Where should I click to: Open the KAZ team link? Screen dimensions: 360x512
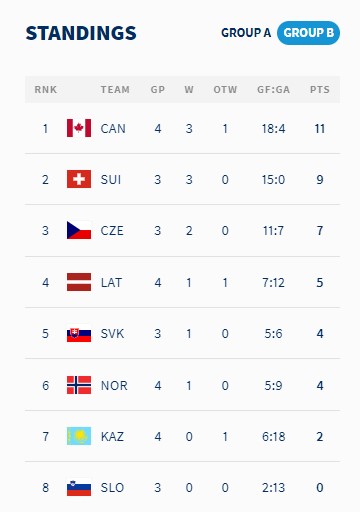tap(112, 436)
